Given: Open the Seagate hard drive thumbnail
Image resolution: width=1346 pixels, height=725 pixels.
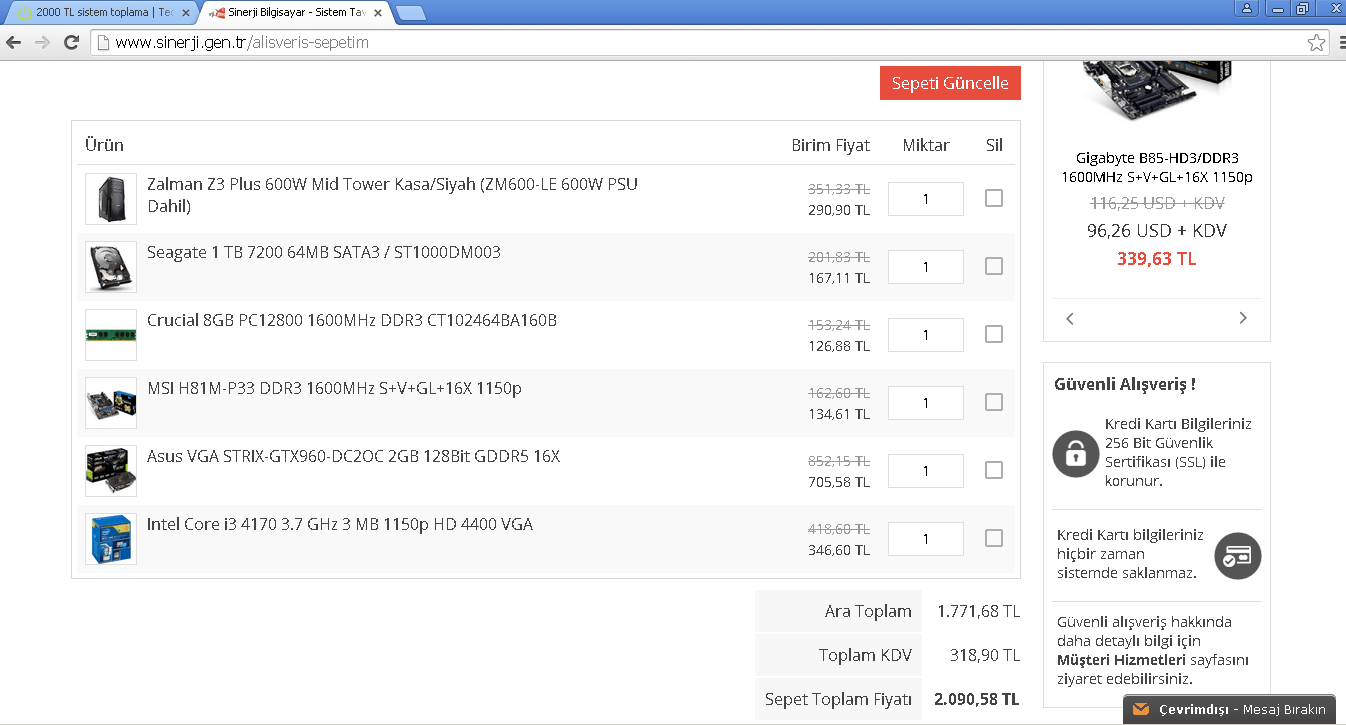Looking at the screenshot, I should [x=111, y=267].
